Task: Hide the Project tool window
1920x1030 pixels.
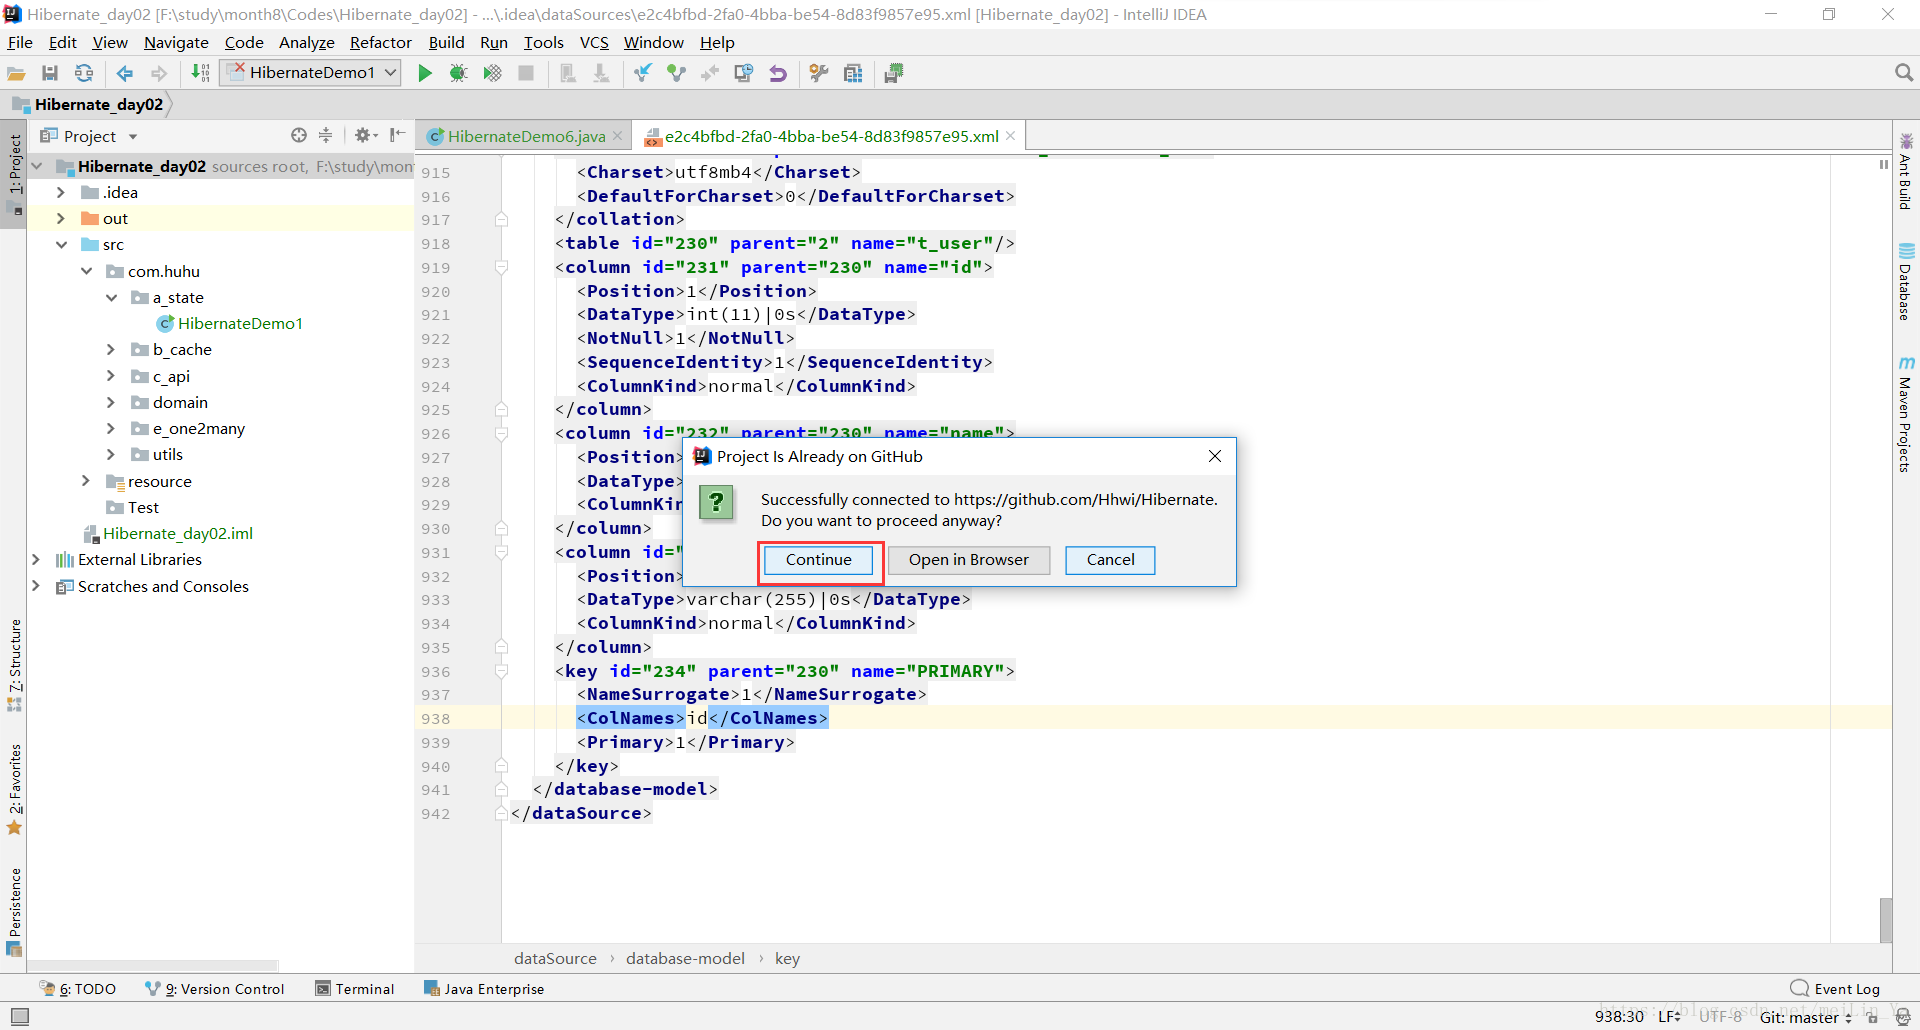Action: pyautogui.click(x=398, y=135)
